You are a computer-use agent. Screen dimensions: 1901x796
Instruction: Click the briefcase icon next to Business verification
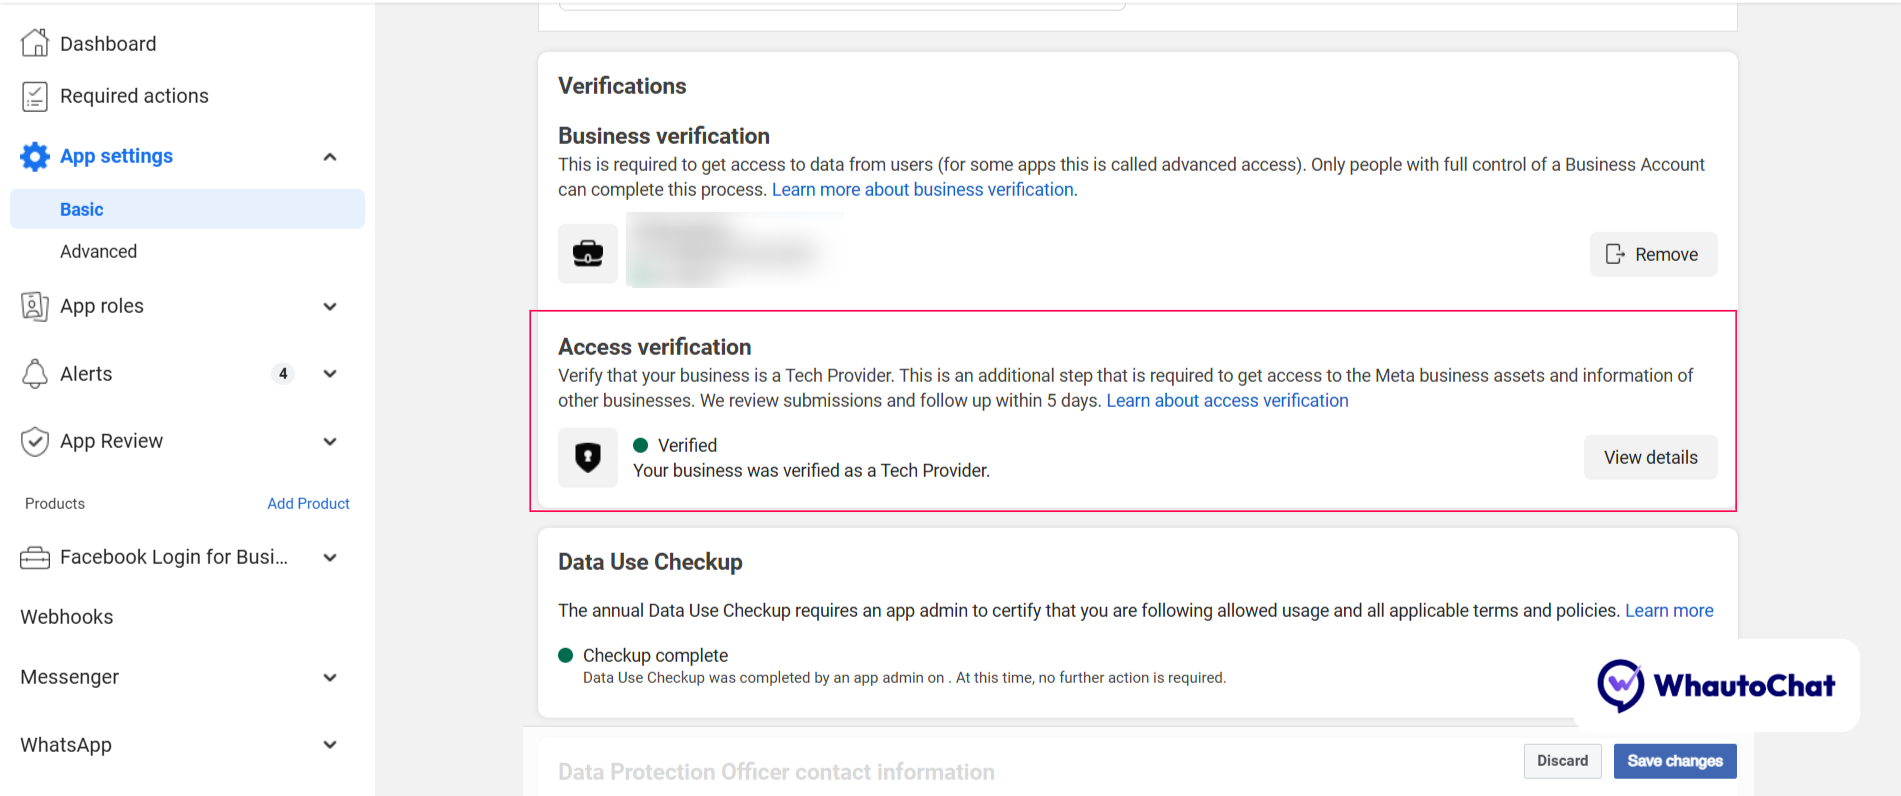pyautogui.click(x=587, y=253)
